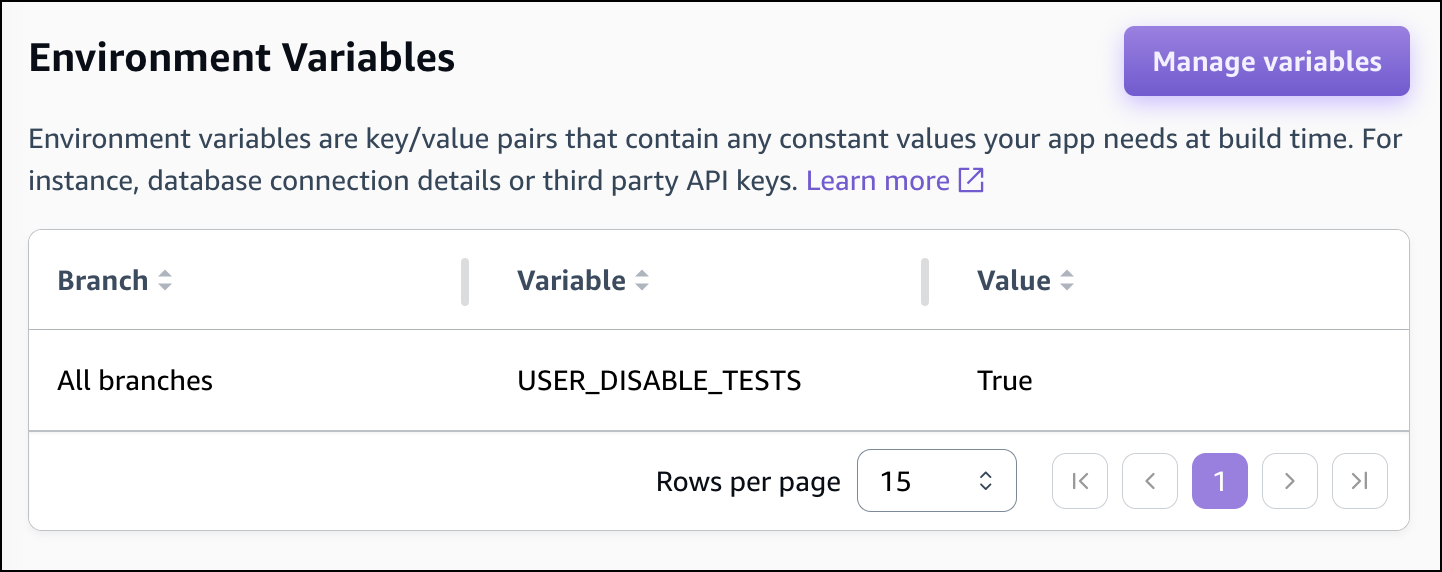Go to the next page of results
1442x572 pixels.
tap(1290, 481)
